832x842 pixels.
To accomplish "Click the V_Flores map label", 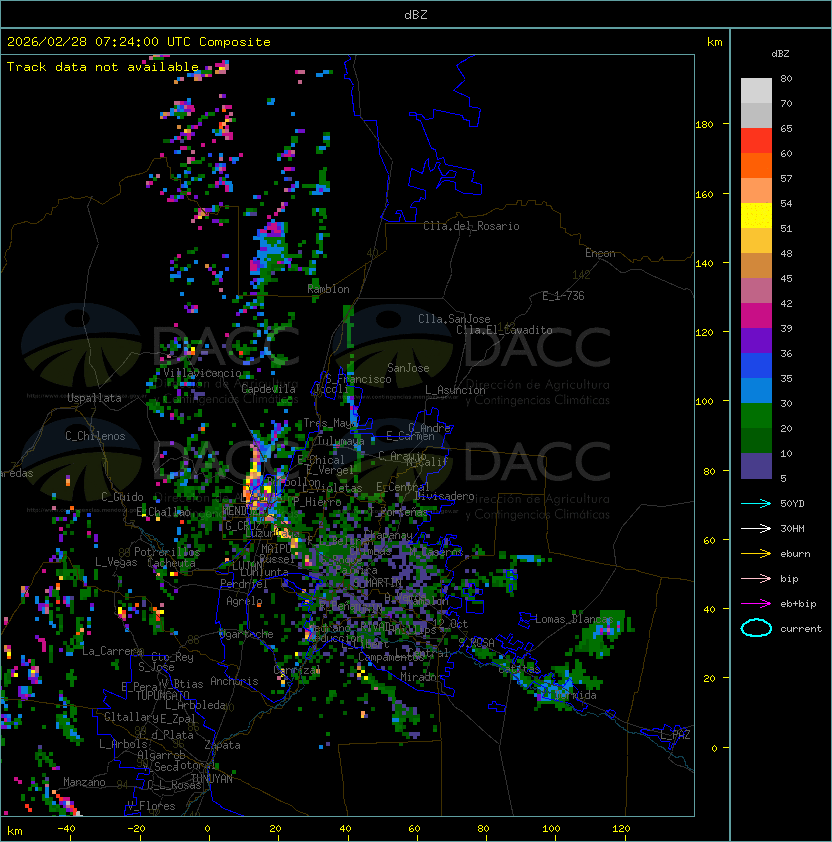I will click(151, 806).
